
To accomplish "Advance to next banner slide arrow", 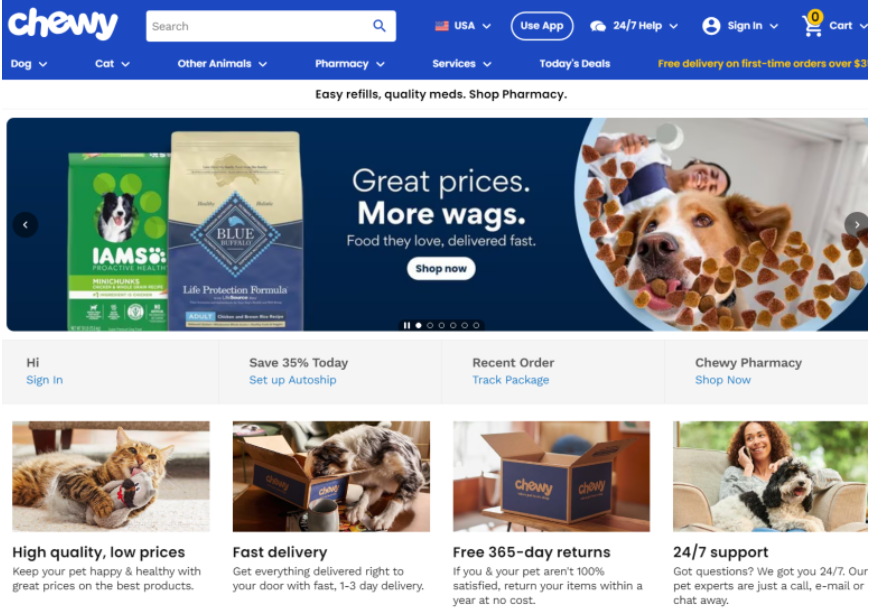I will [x=856, y=225].
